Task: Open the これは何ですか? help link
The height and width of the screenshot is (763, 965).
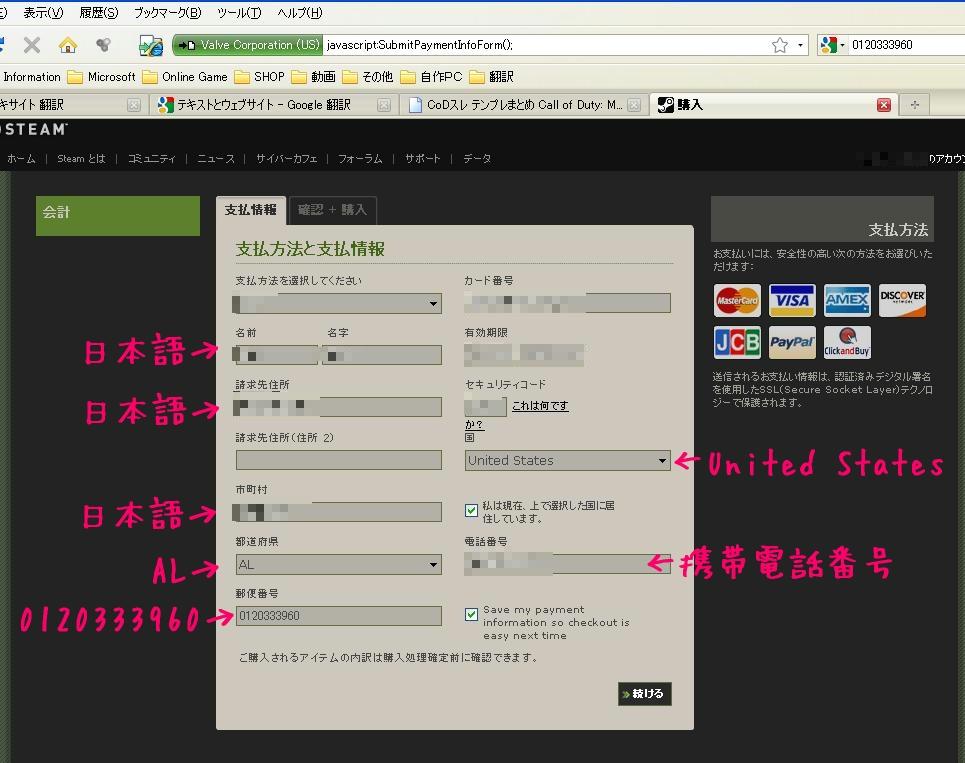Action: 540,406
